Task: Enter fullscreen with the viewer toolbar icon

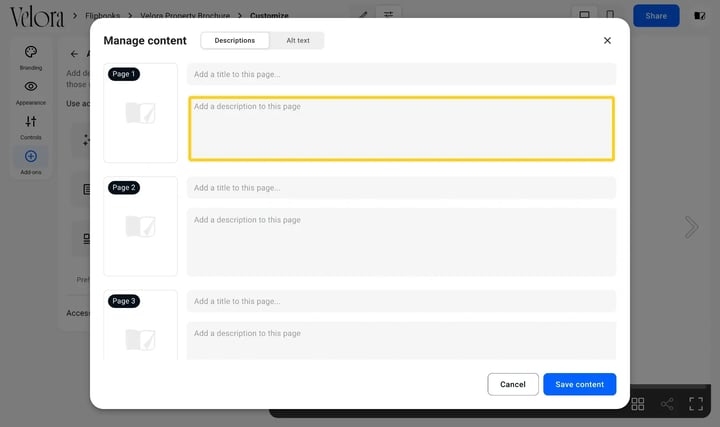Action: 696,404
